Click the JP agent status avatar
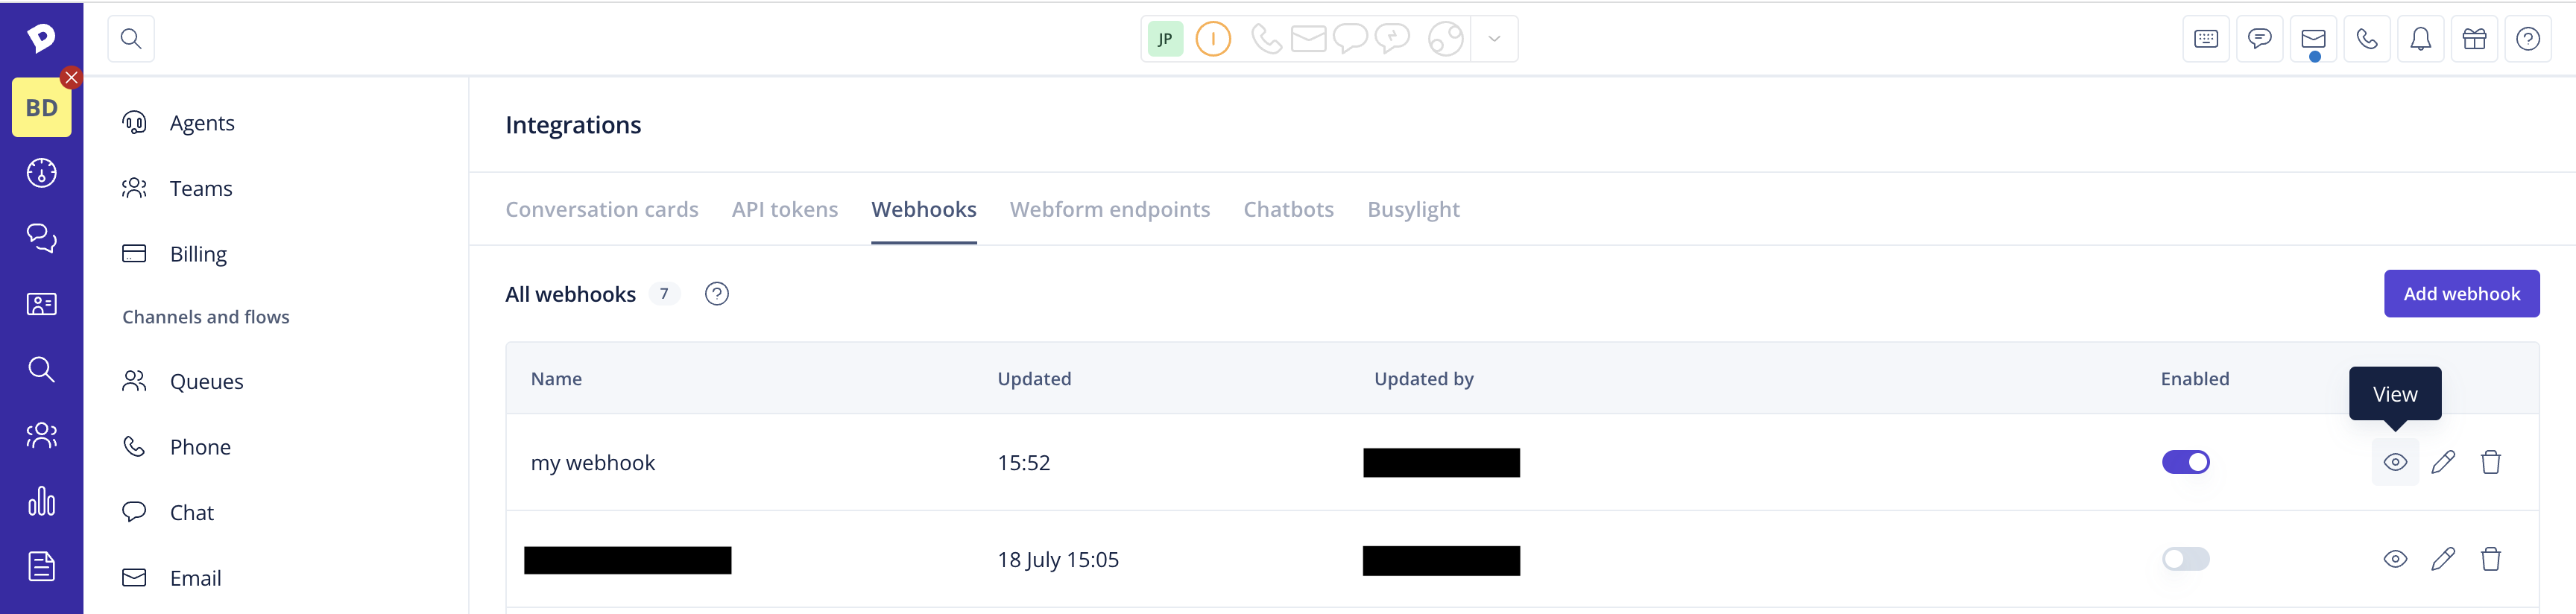Image resolution: width=2576 pixels, height=614 pixels. 1165,39
